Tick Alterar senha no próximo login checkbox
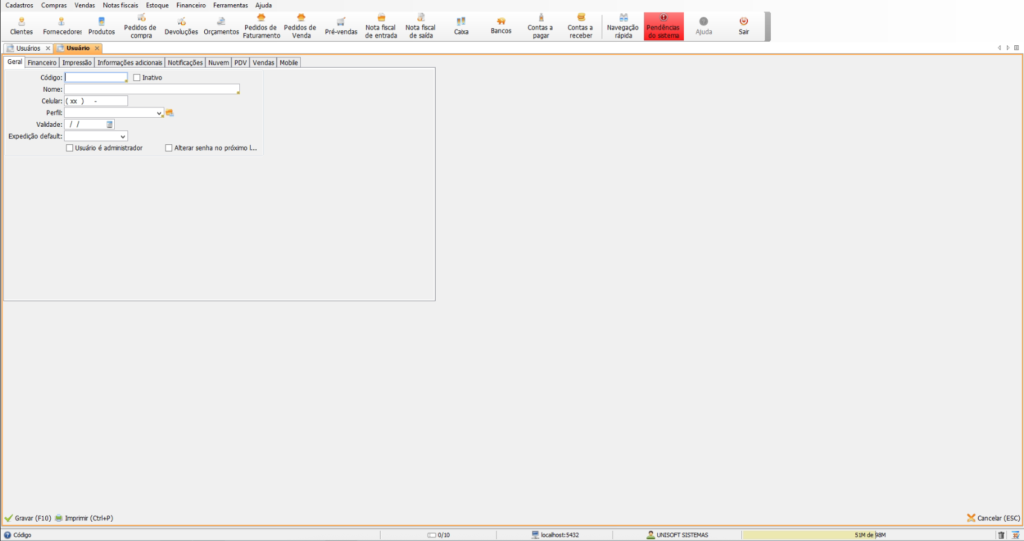This screenshot has width=1024, height=541. pos(169,148)
